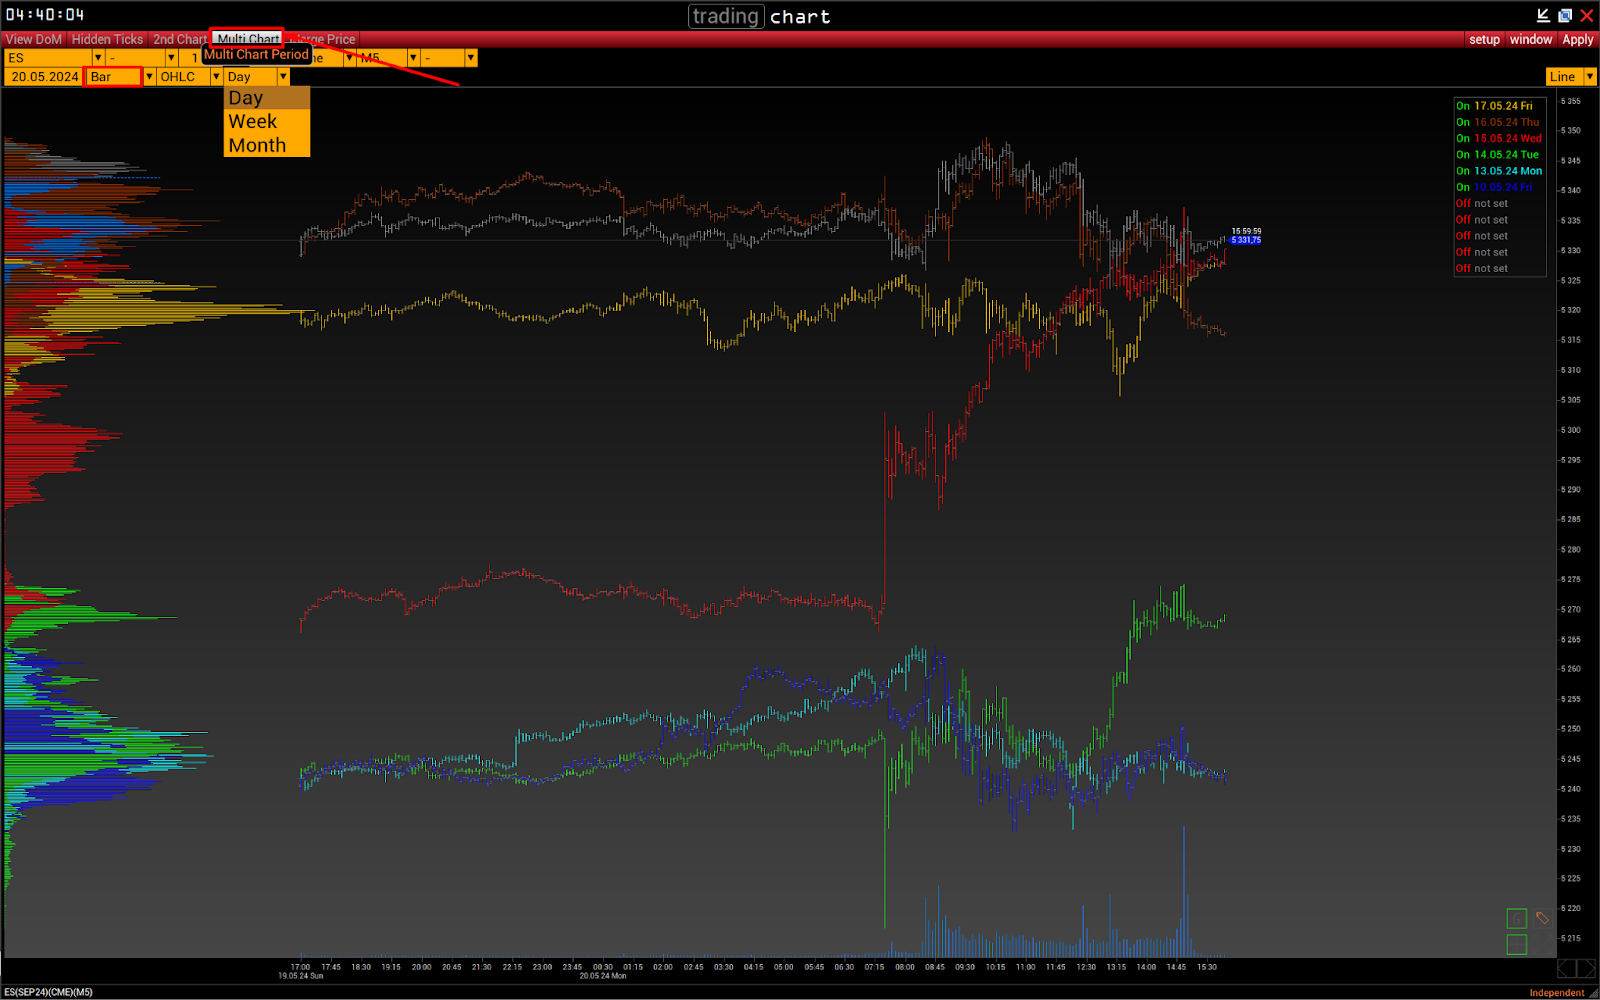Open the setup button
This screenshot has height=1000, width=1600.
pyautogui.click(x=1484, y=40)
